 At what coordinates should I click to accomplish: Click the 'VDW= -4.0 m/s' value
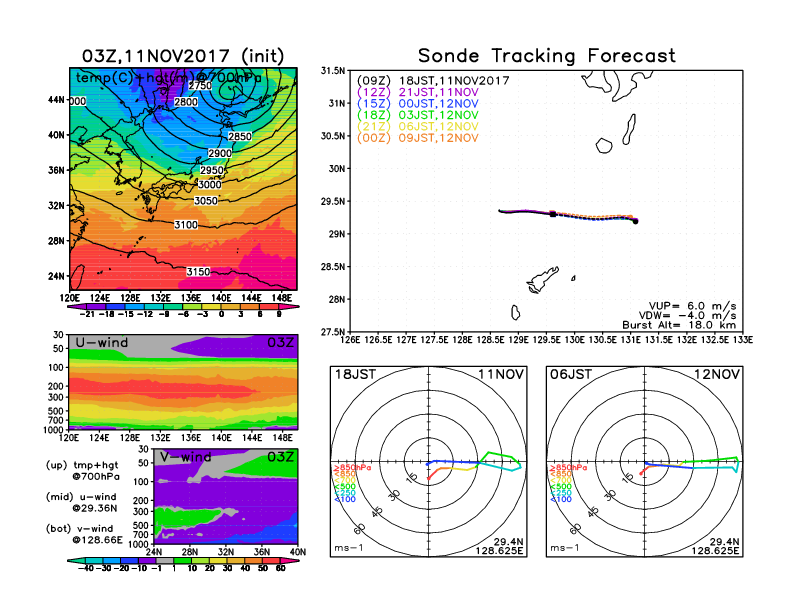[x=687, y=316]
